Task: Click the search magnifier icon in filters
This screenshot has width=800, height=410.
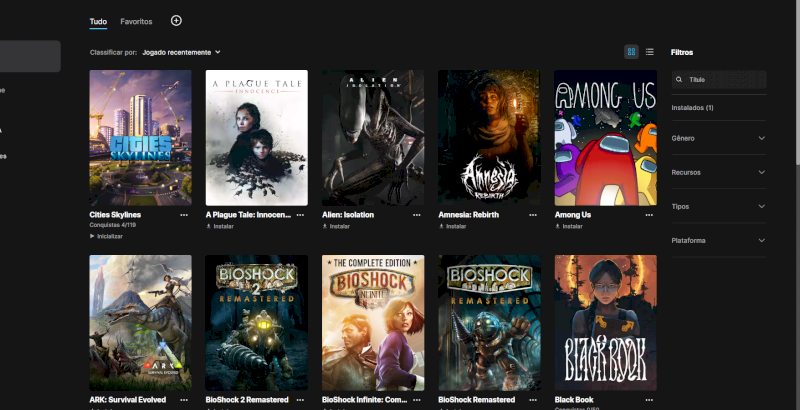Action: [679, 80]
